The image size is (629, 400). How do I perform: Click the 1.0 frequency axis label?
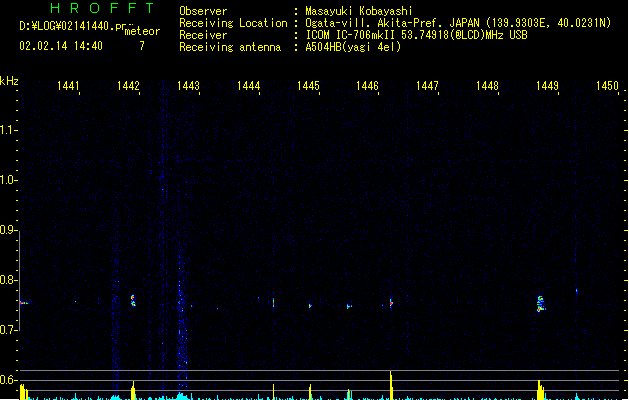(8, 180)
